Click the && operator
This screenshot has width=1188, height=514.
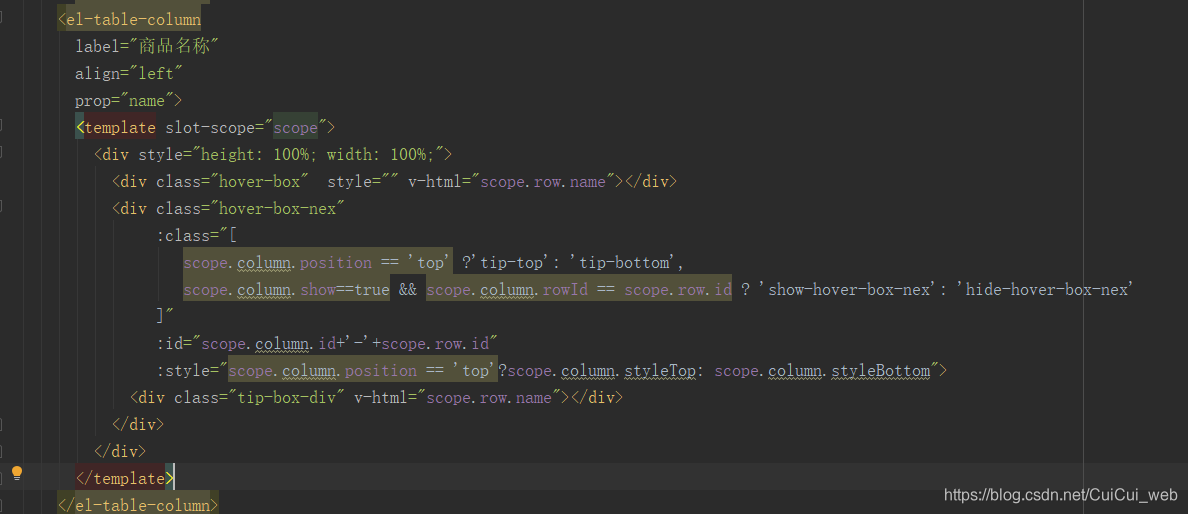tap(408, 290)
